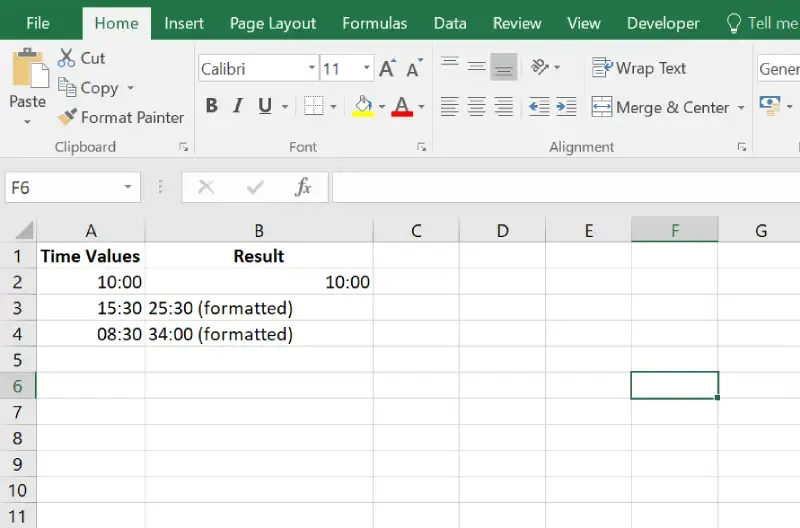Increase font size with large A
The width and height of the screenshot is (800, 528).
click(x=388, y=68)
